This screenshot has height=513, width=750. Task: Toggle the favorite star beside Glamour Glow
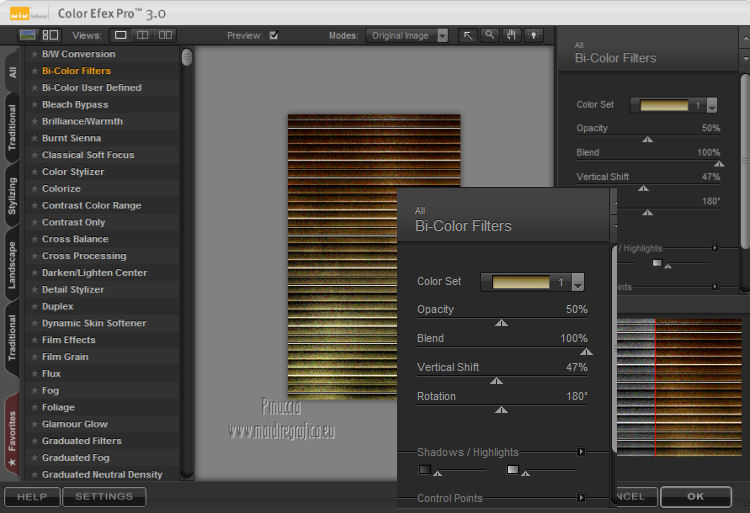click(x=33, y=424)
